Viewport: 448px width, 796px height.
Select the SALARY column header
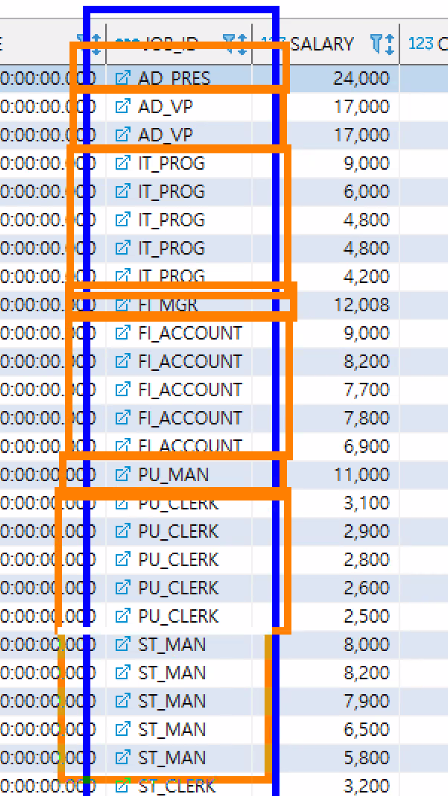(x=326, y=44)
